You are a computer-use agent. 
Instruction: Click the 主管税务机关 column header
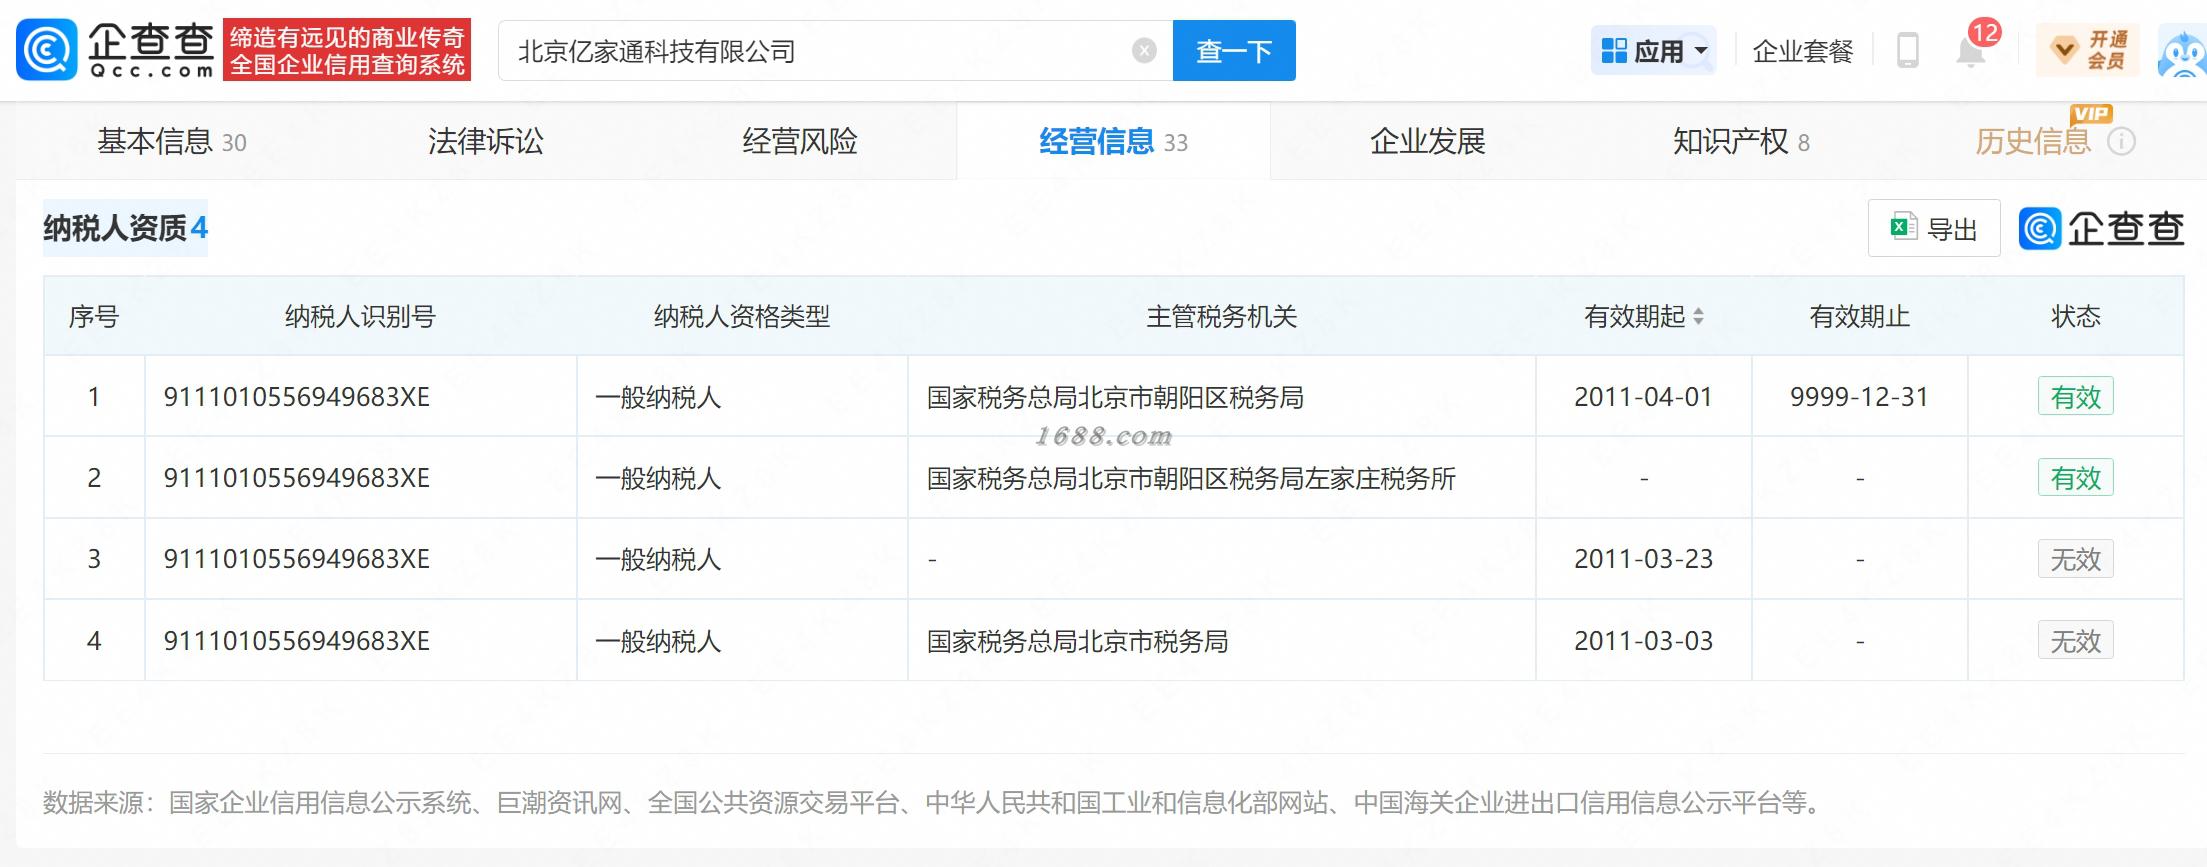pyautogui.click(x=1221, y=317)
